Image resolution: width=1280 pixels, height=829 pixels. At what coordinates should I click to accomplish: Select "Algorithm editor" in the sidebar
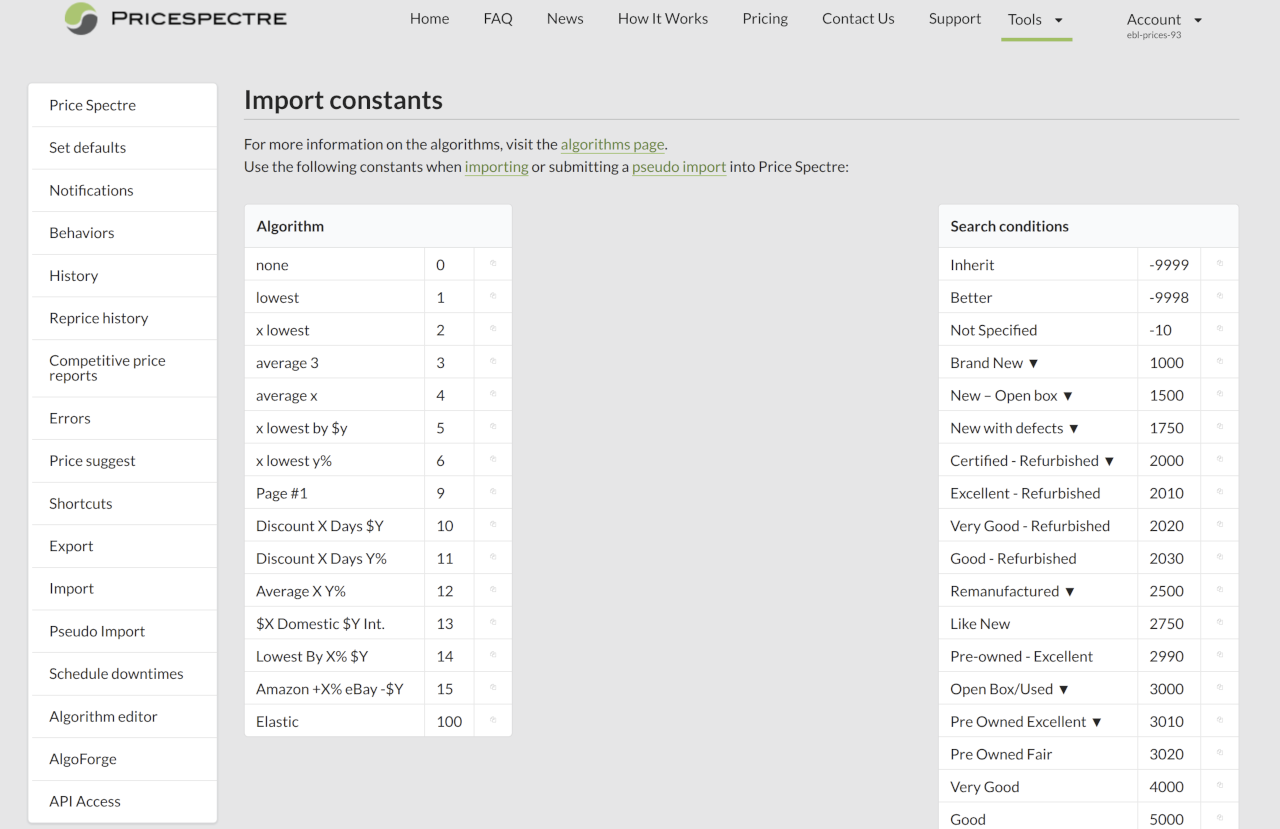(x=103, y=716)
